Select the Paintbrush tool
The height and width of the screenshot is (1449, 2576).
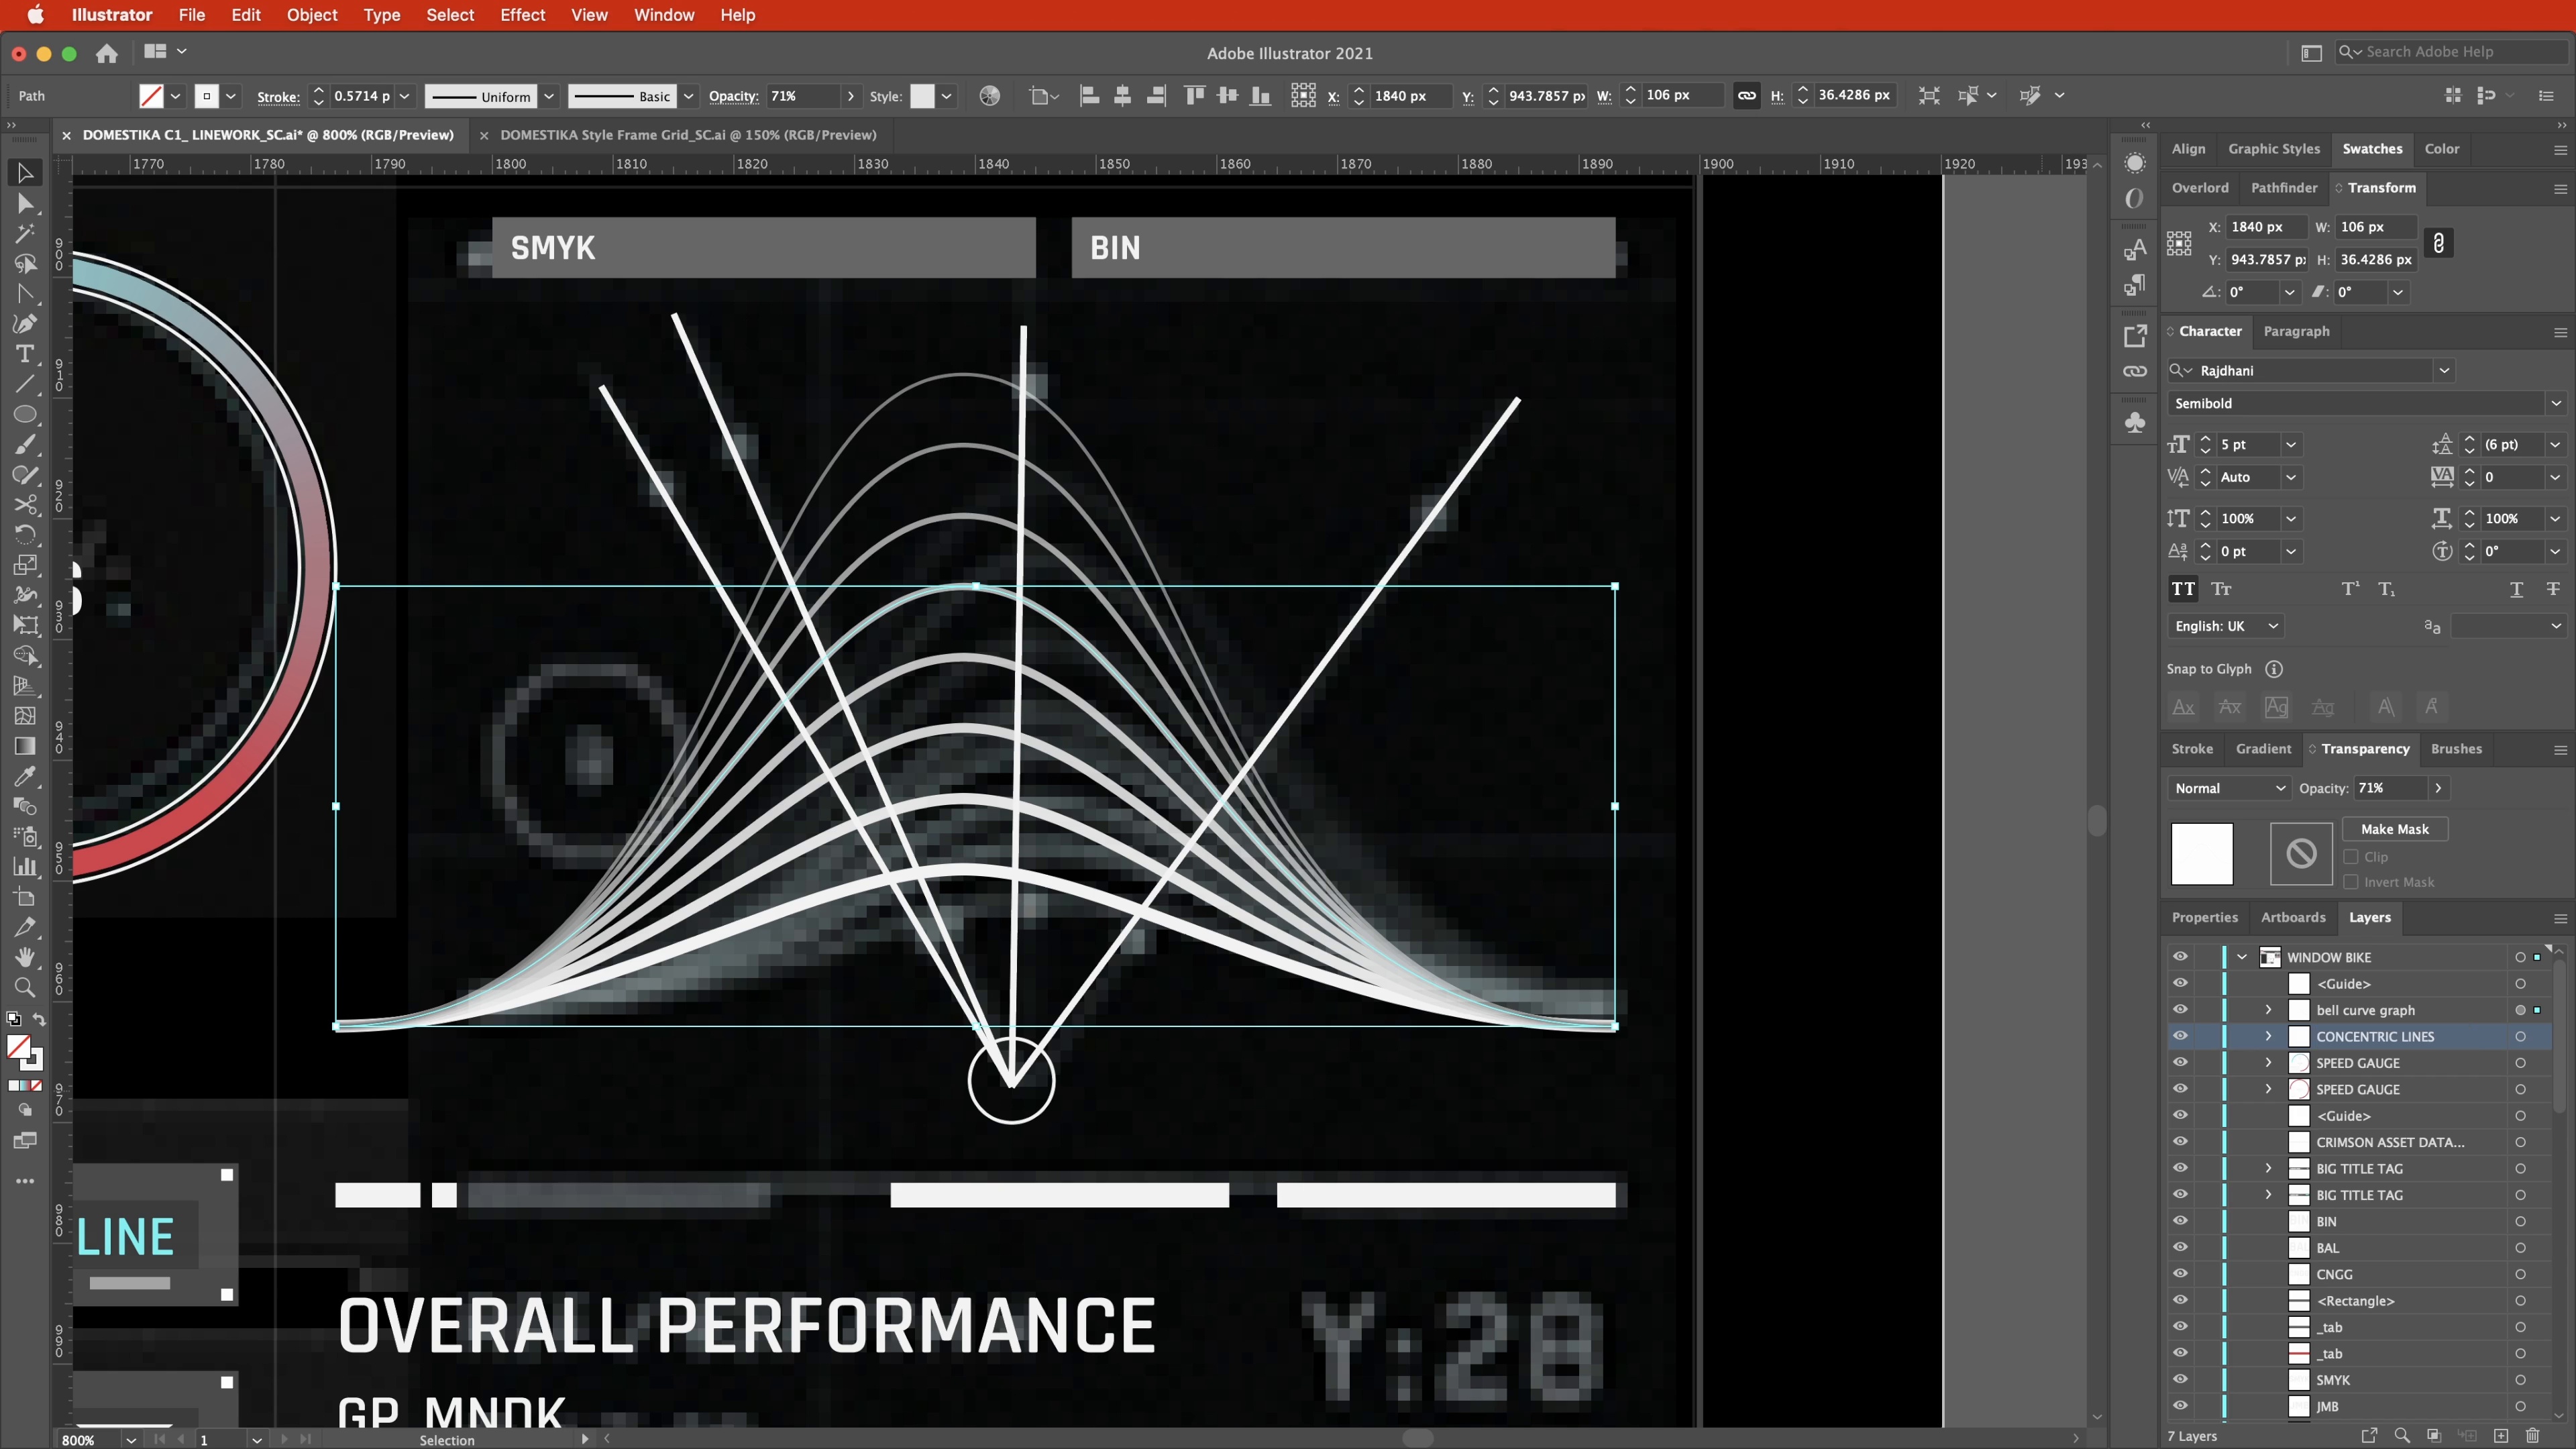(25, 444)
